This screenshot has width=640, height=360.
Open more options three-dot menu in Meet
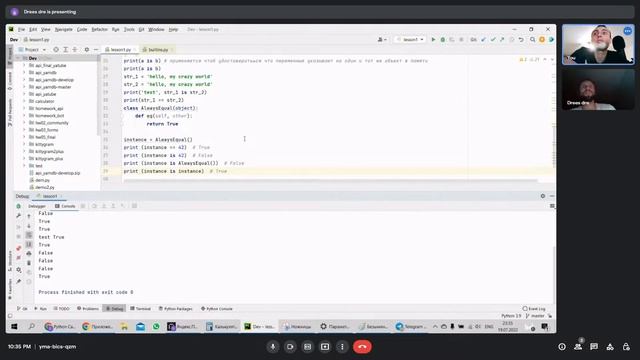[342, 347]
